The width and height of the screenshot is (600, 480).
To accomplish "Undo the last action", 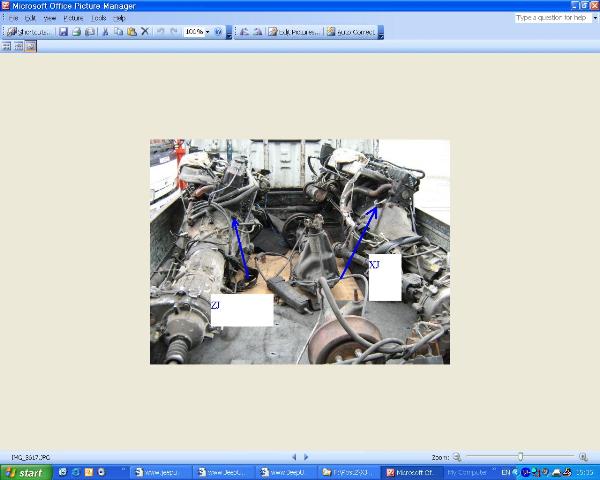I will 161,32.
